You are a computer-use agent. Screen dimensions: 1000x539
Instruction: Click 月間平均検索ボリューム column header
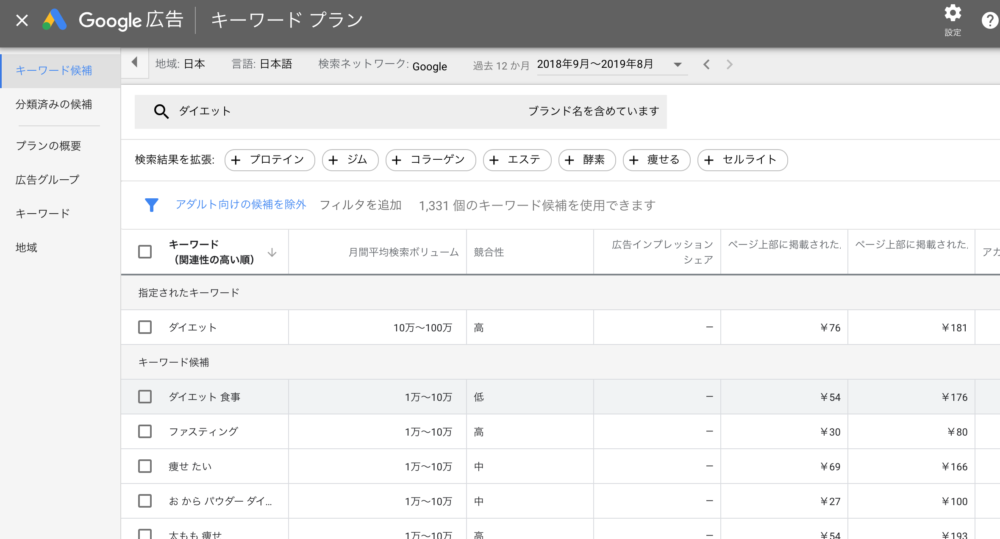tap(403, 253)
